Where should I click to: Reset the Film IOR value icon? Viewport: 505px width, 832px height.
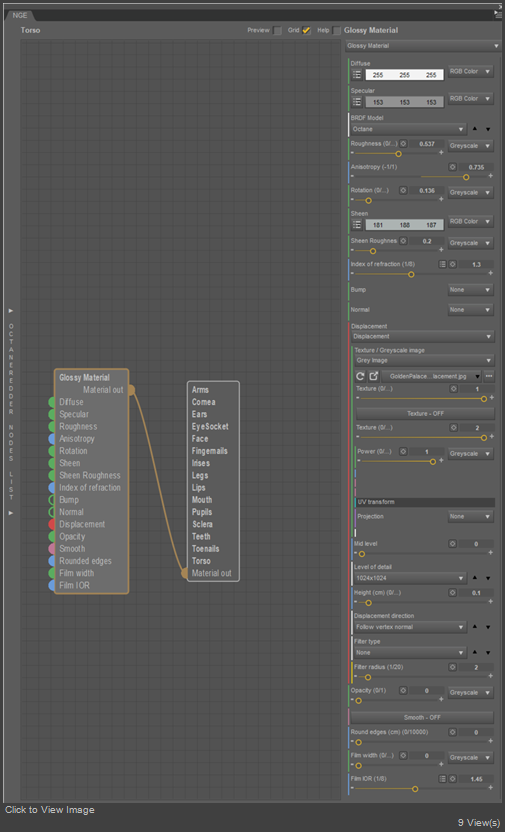coord(452,779)
